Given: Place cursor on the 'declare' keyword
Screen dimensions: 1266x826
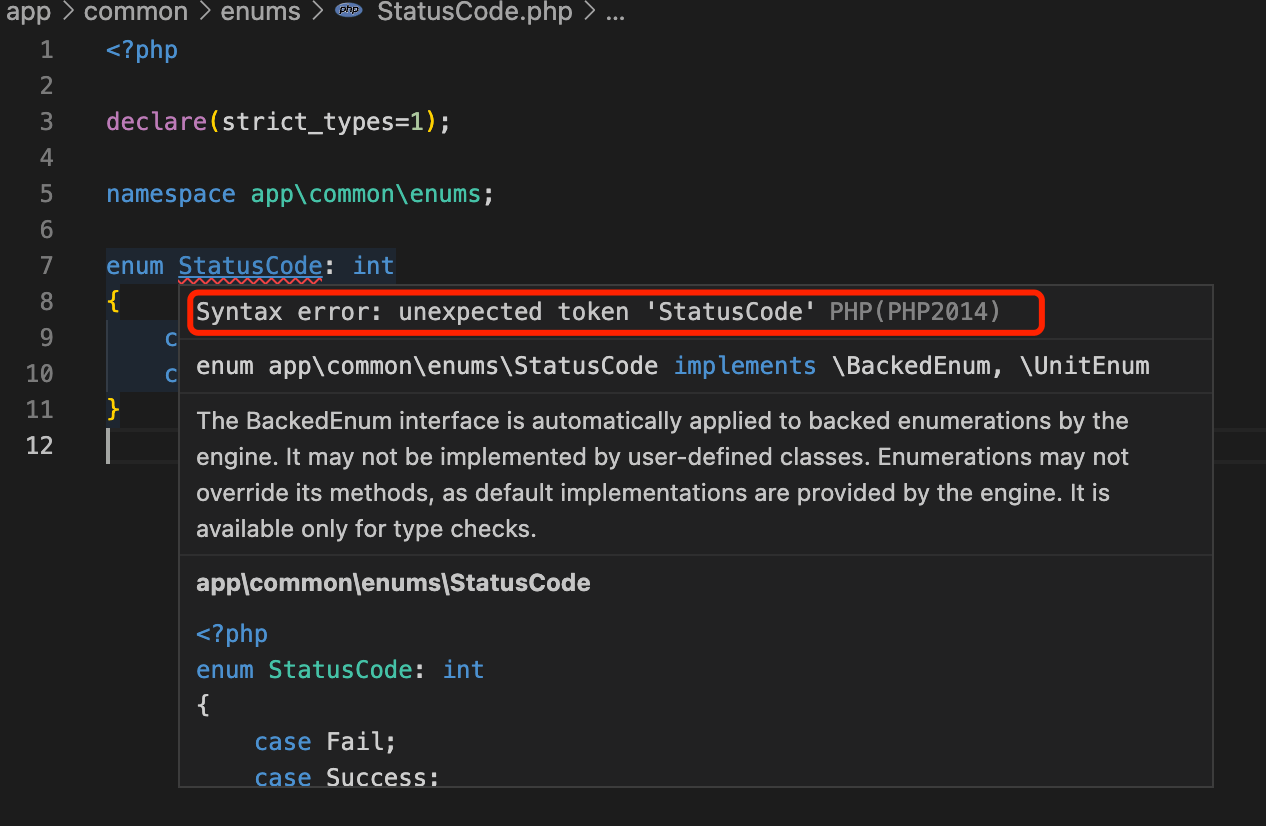Looking at the screenshot, I should [157, 122].
